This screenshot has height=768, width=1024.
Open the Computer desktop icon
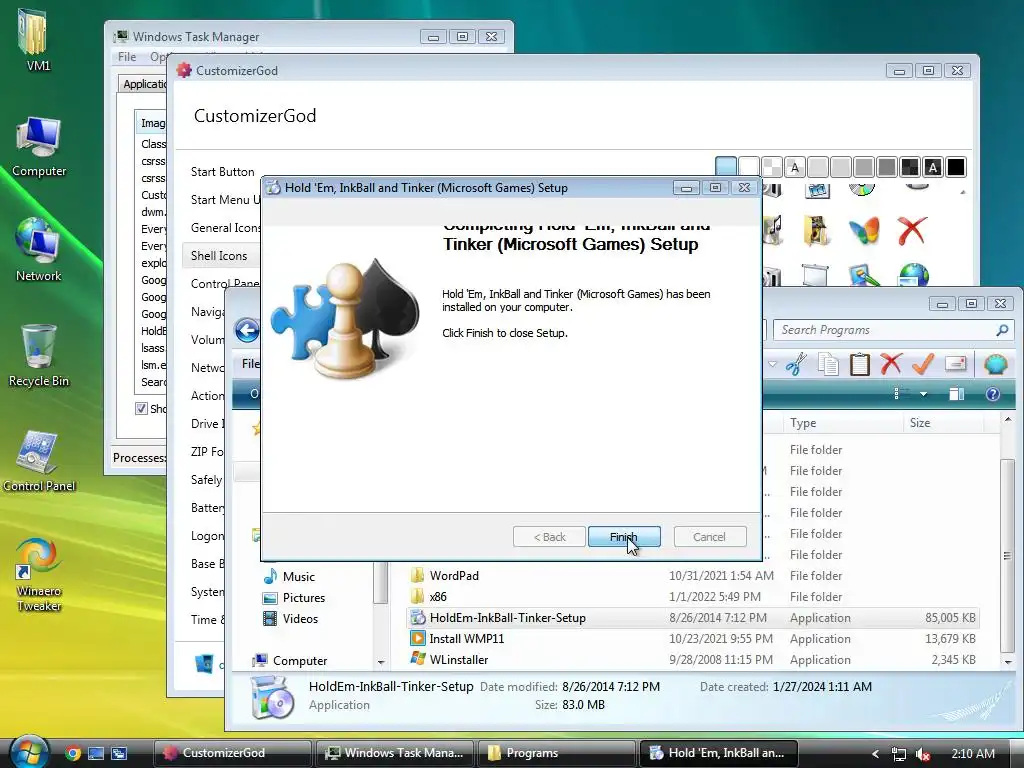coord(39,146)
